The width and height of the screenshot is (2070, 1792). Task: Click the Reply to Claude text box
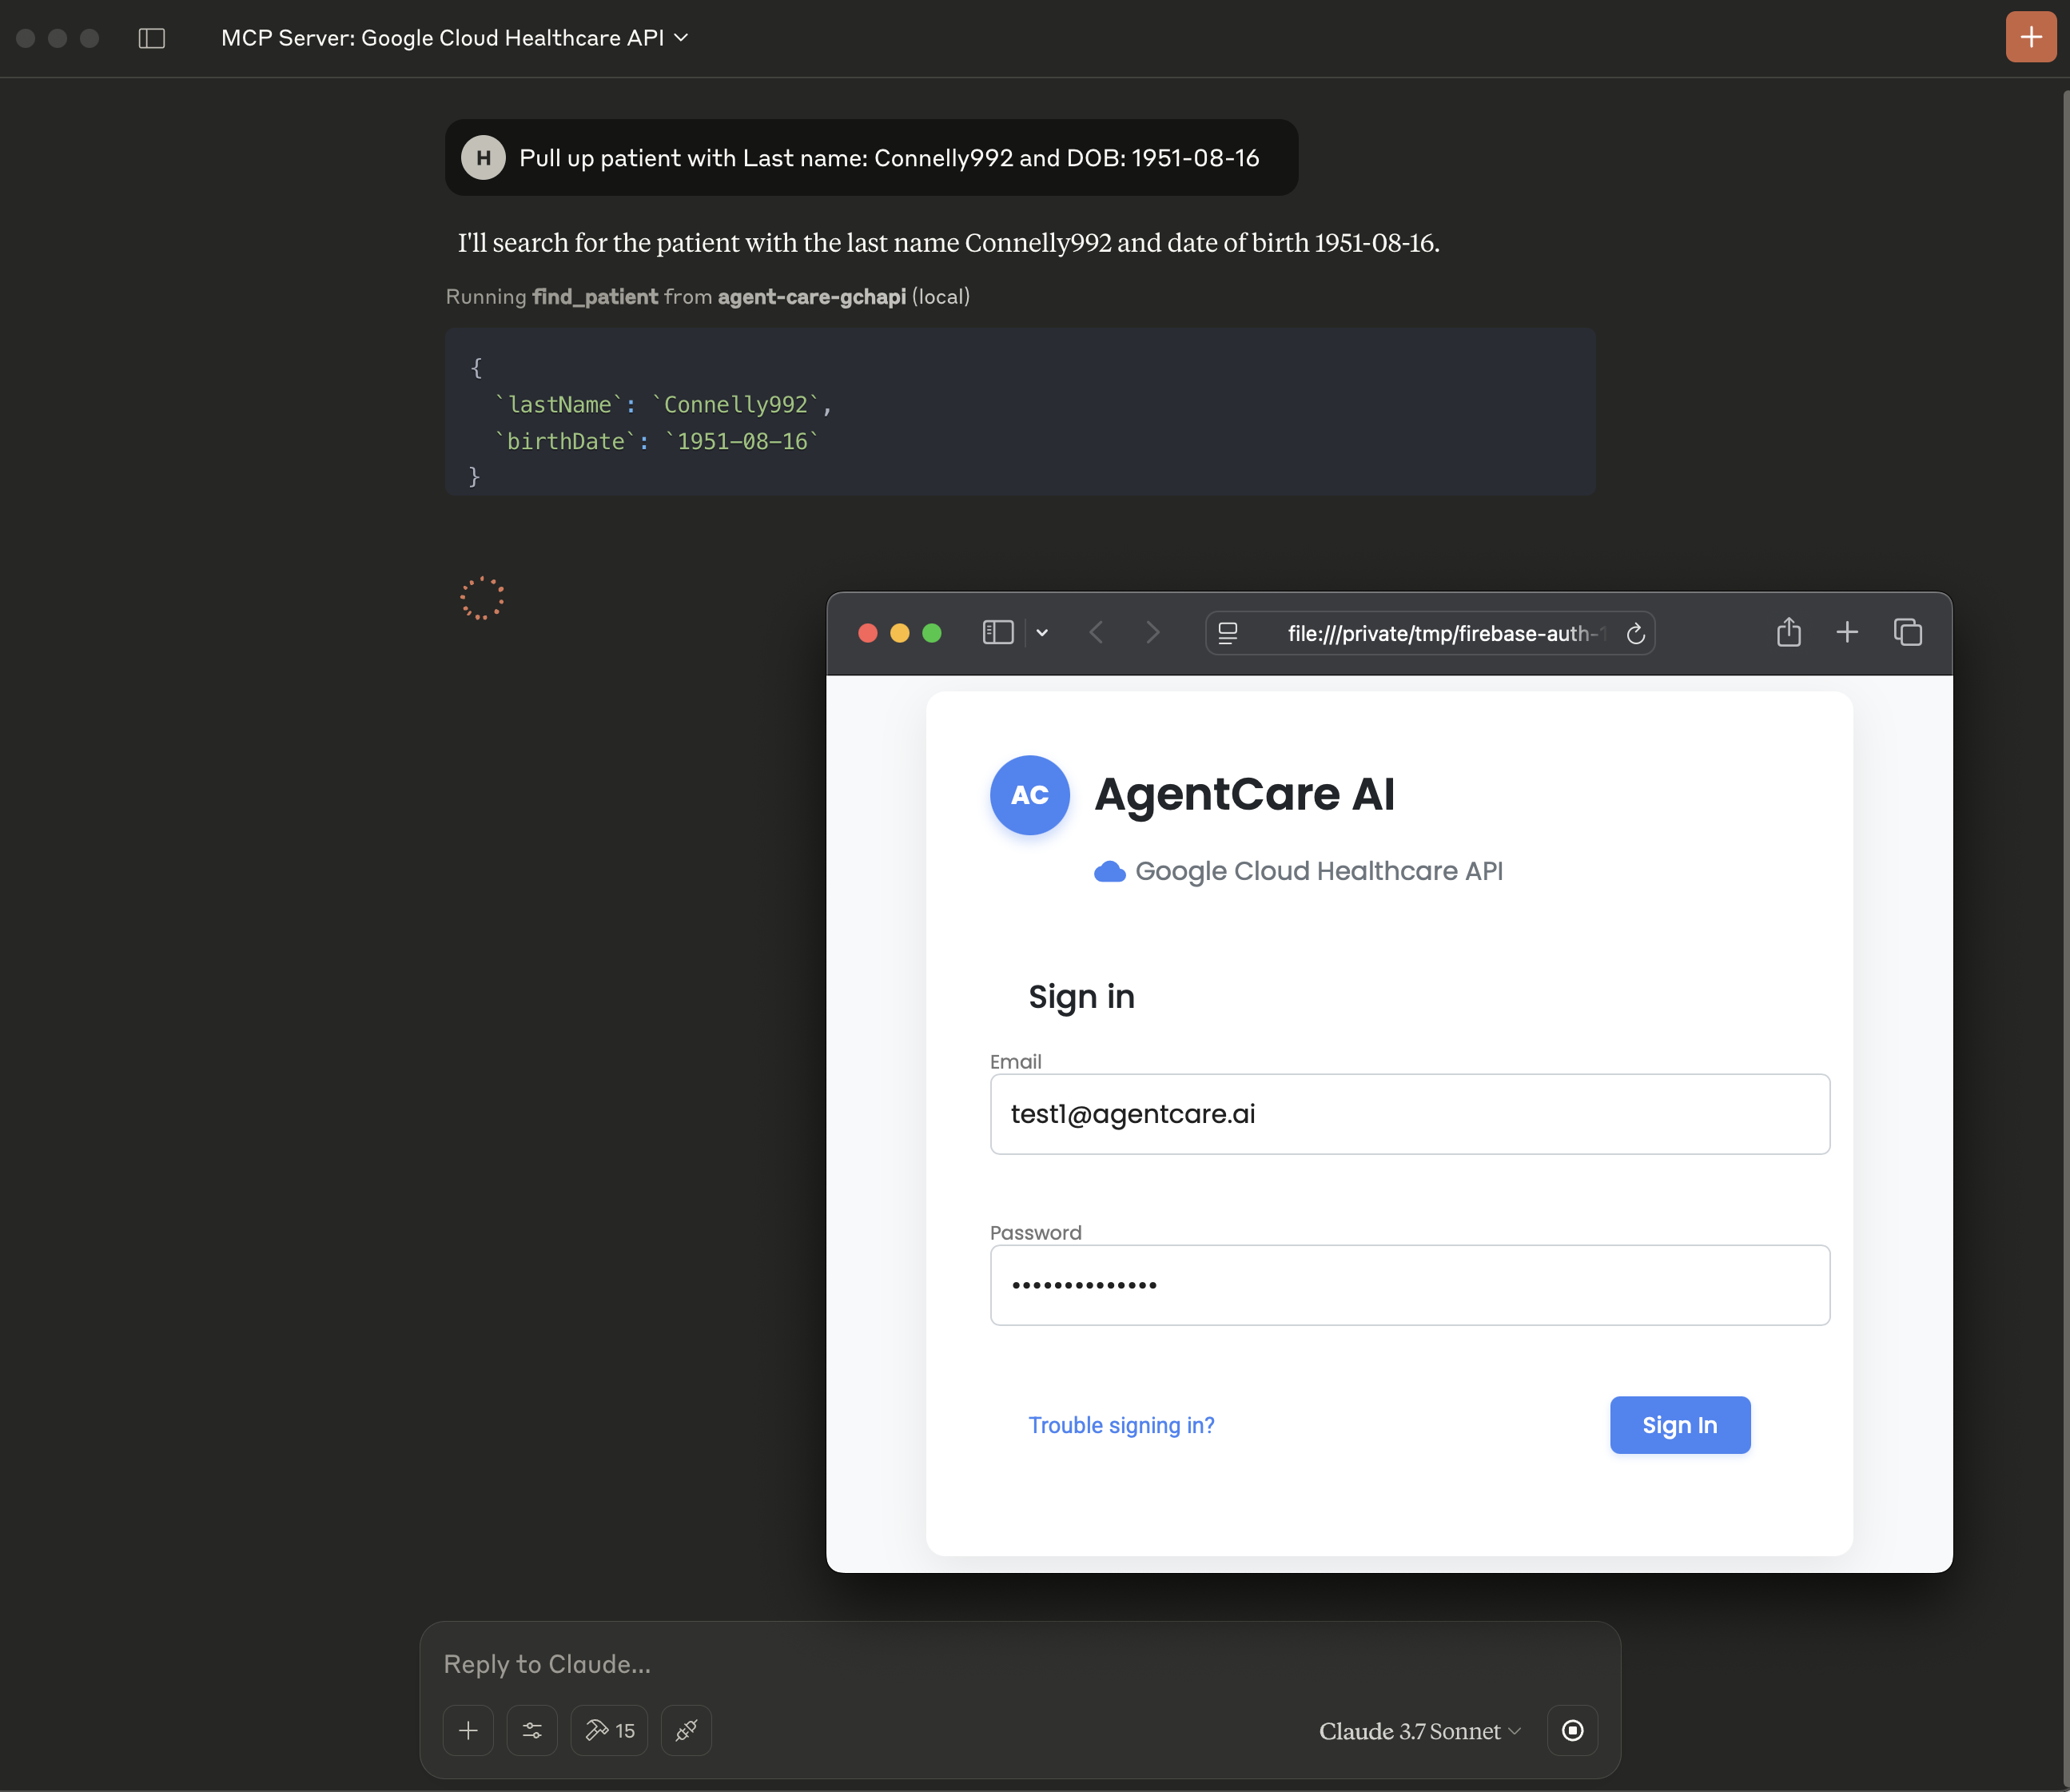click(x=1018, y=1664)
